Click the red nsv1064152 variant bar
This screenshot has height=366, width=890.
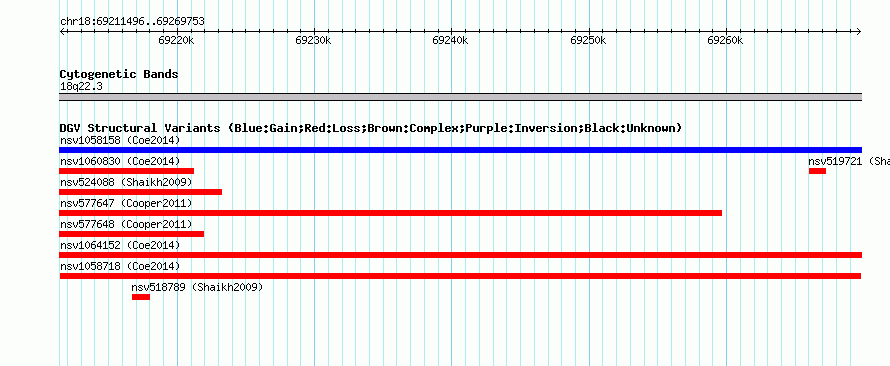point(460,255)
